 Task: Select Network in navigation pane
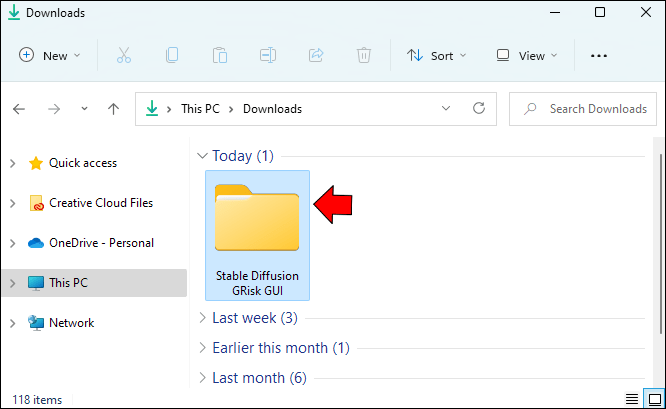[71, 323]
